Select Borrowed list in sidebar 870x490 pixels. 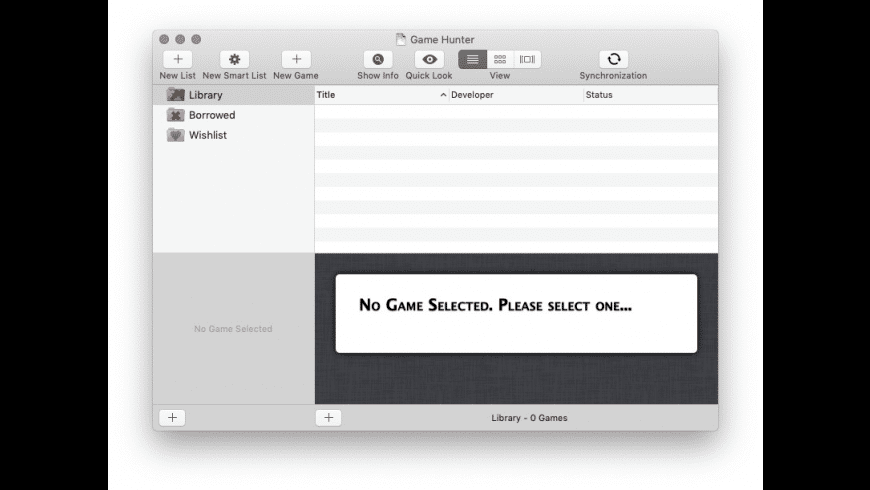click(x=234, y=115)
